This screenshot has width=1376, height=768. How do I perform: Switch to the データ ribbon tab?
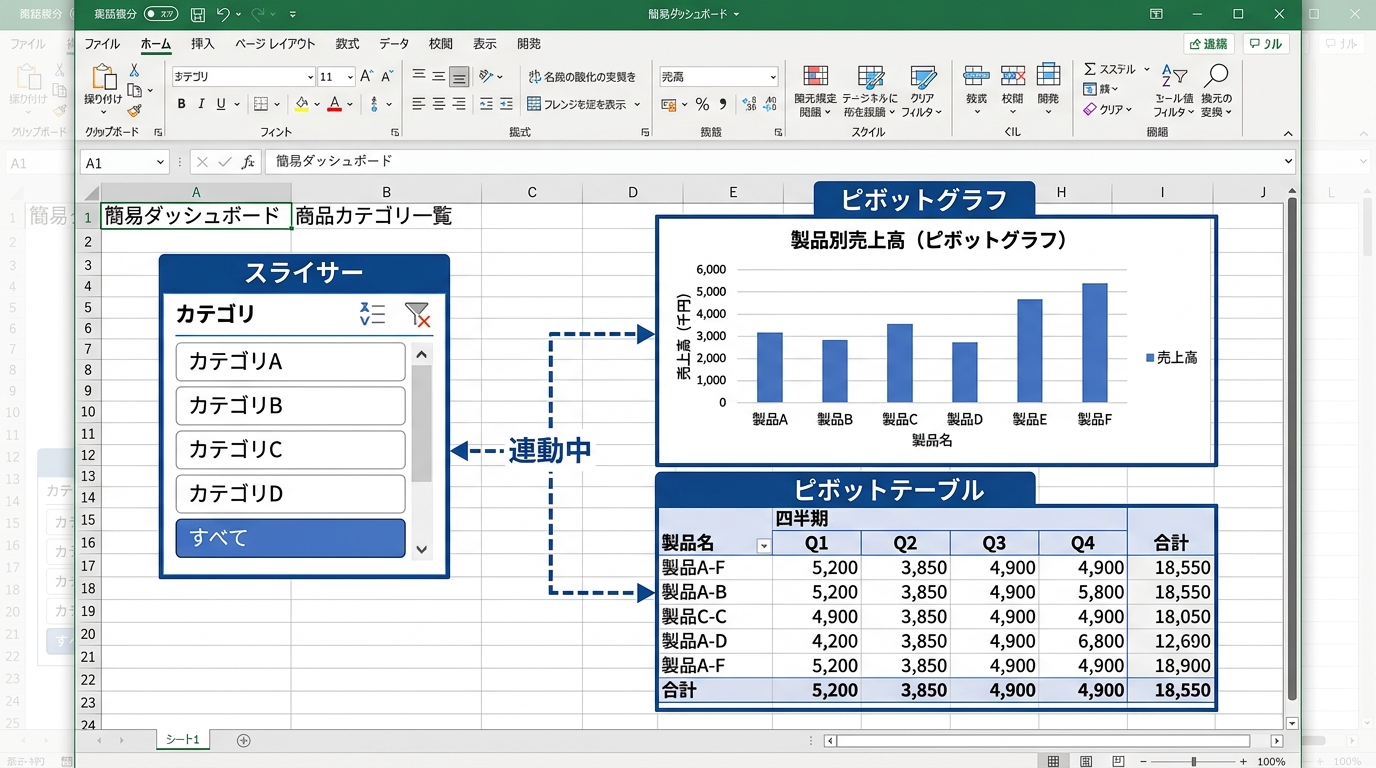pos(394,44)
